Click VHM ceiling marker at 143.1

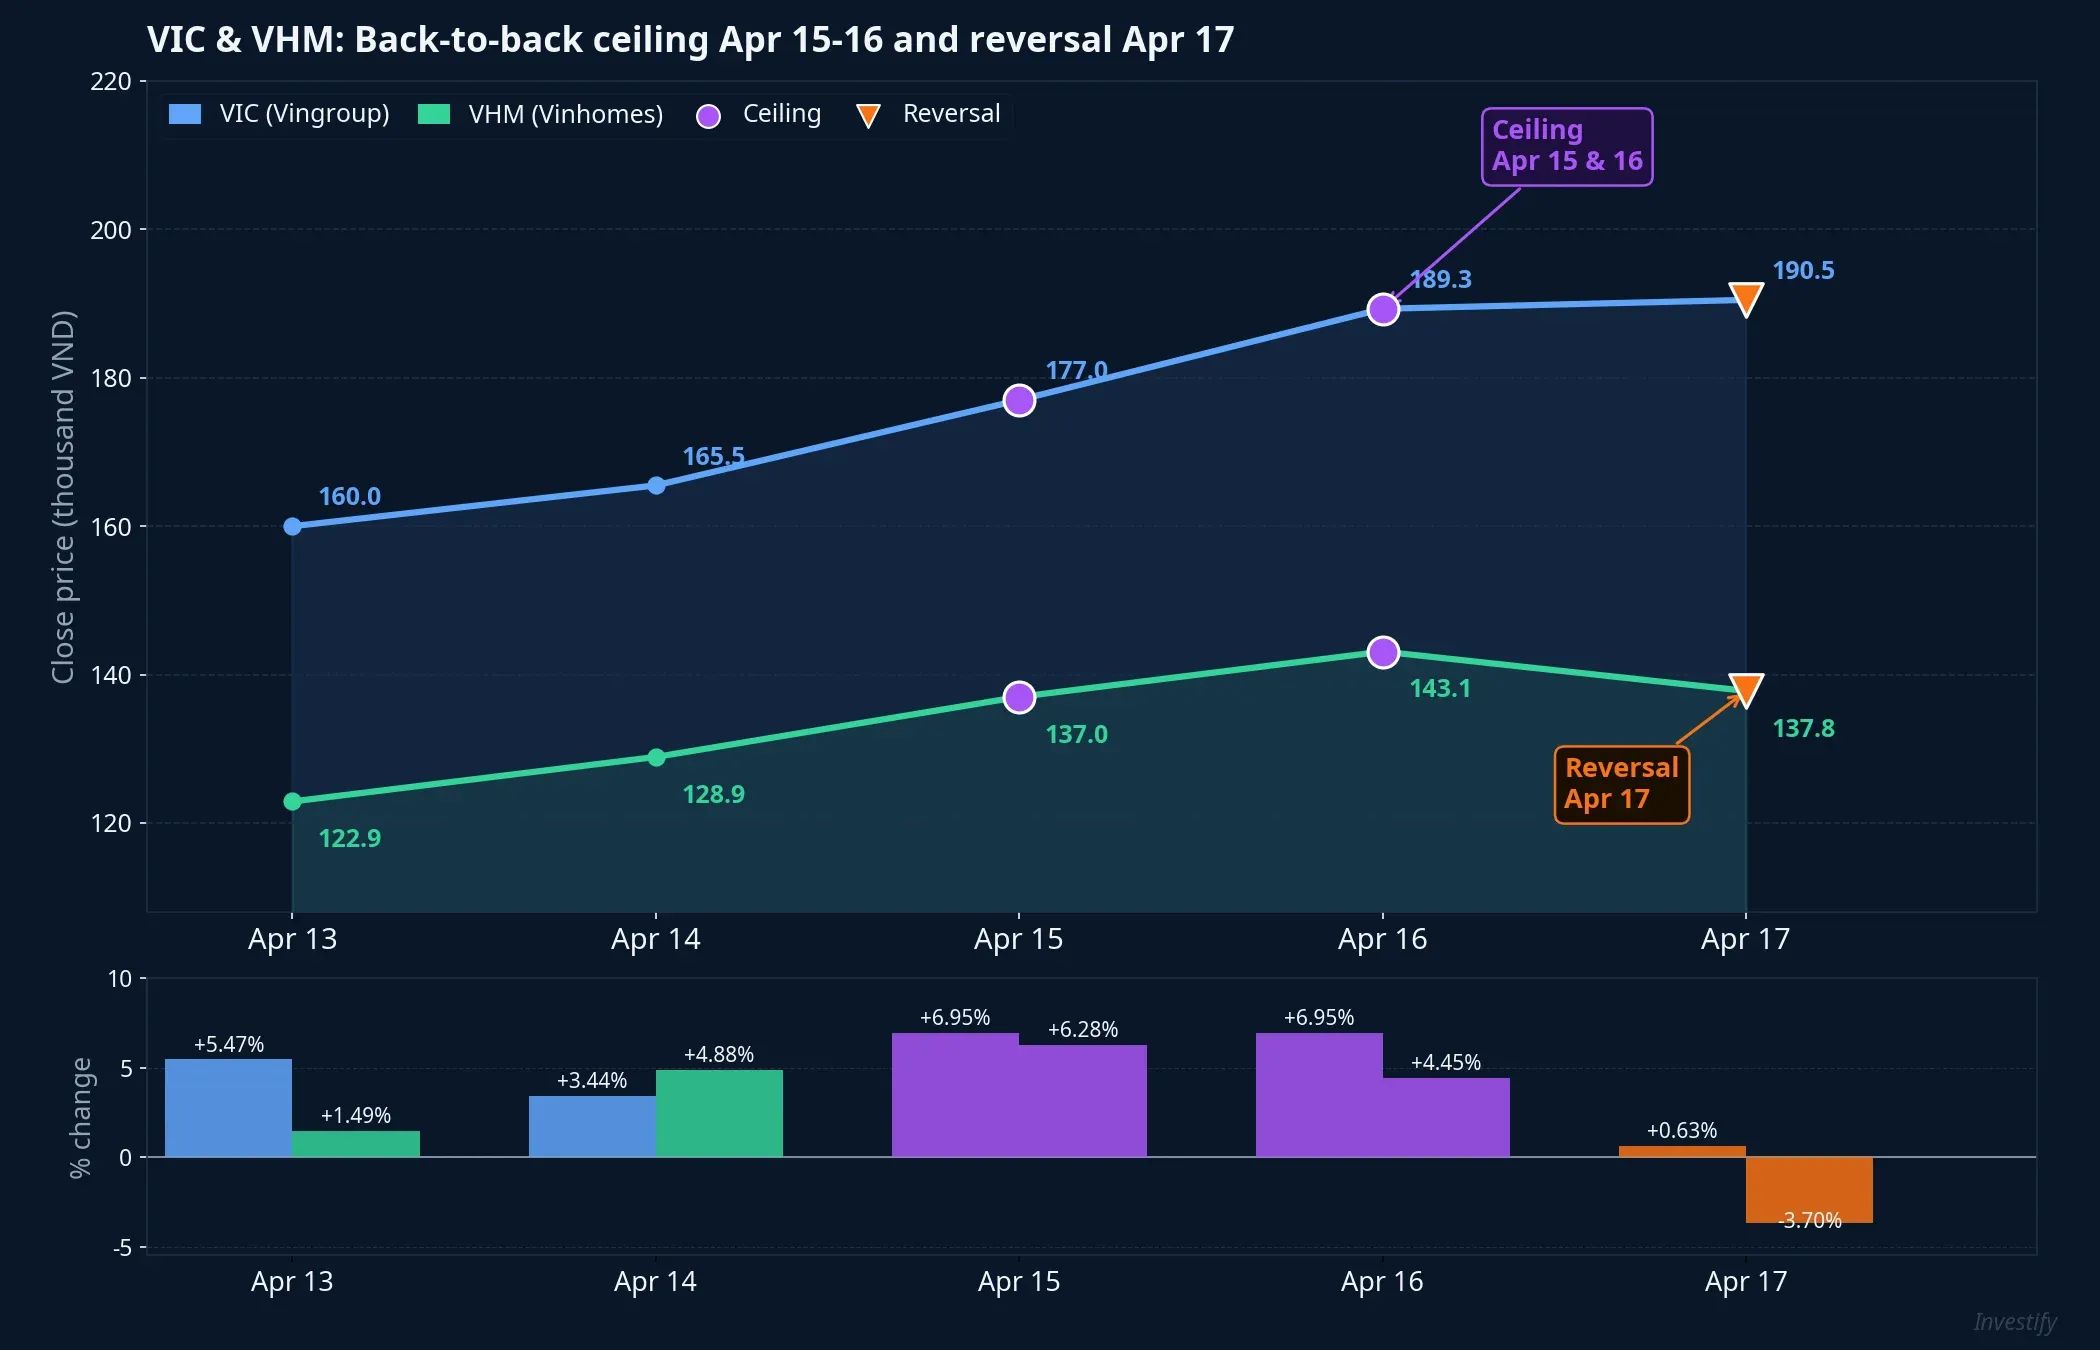[1383, 652]
